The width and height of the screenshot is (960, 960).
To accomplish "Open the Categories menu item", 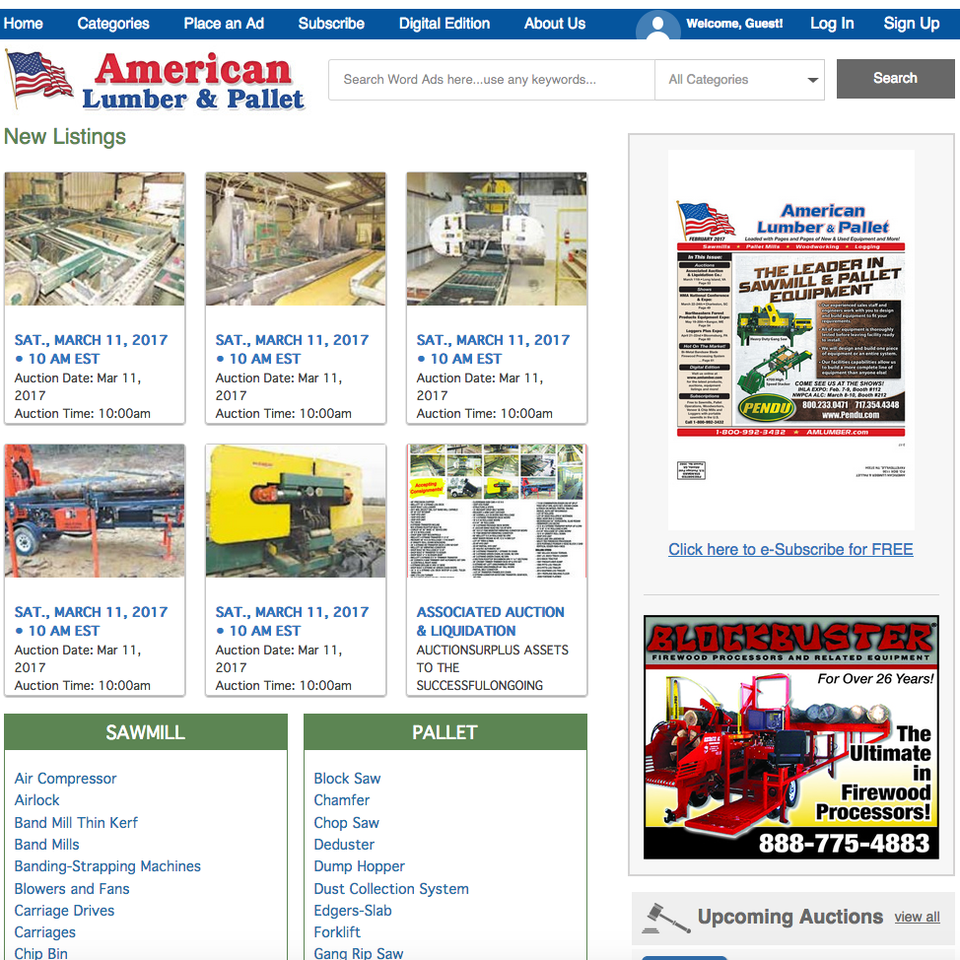I will pos(113,24).
